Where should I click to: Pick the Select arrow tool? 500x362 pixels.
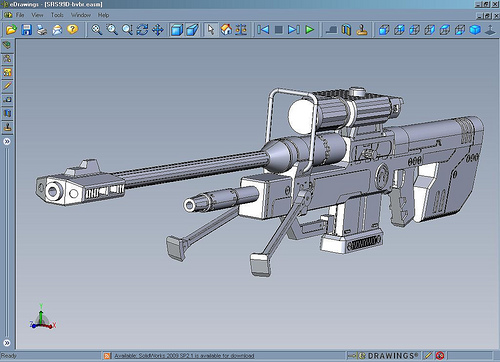(211, 30)
